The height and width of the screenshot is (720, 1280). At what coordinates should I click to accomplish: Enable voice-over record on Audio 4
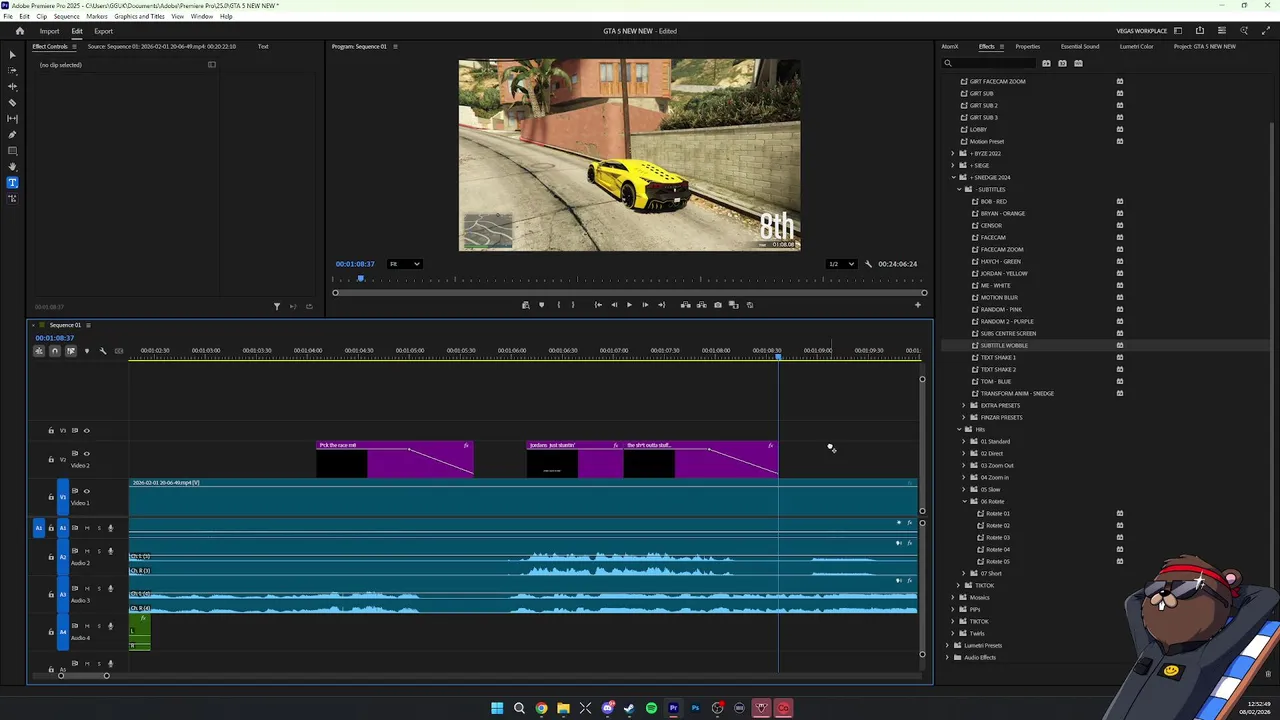pyautogui.click(x=110, y=626)
